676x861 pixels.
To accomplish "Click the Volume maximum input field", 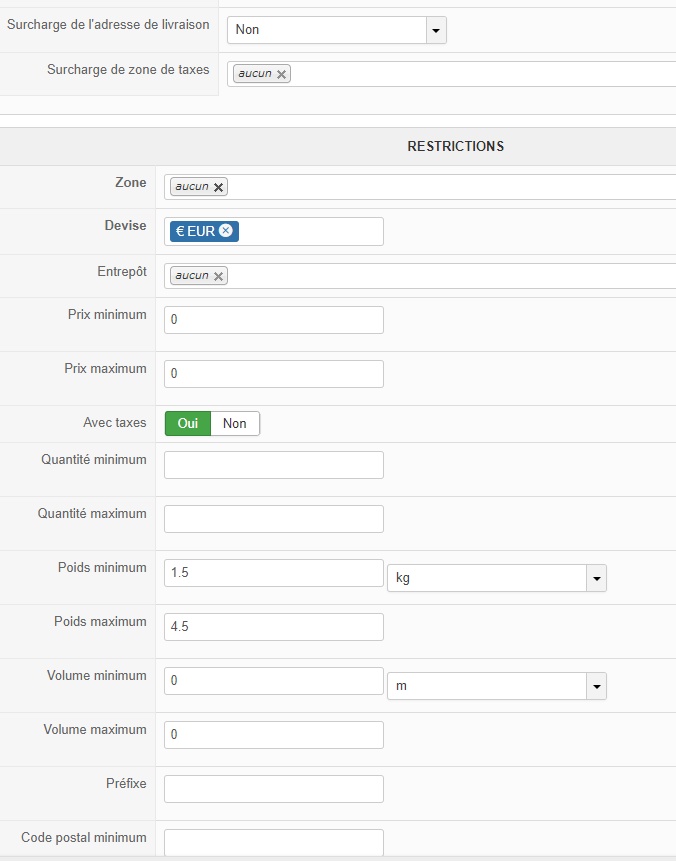I will click(x=273, y=735).
